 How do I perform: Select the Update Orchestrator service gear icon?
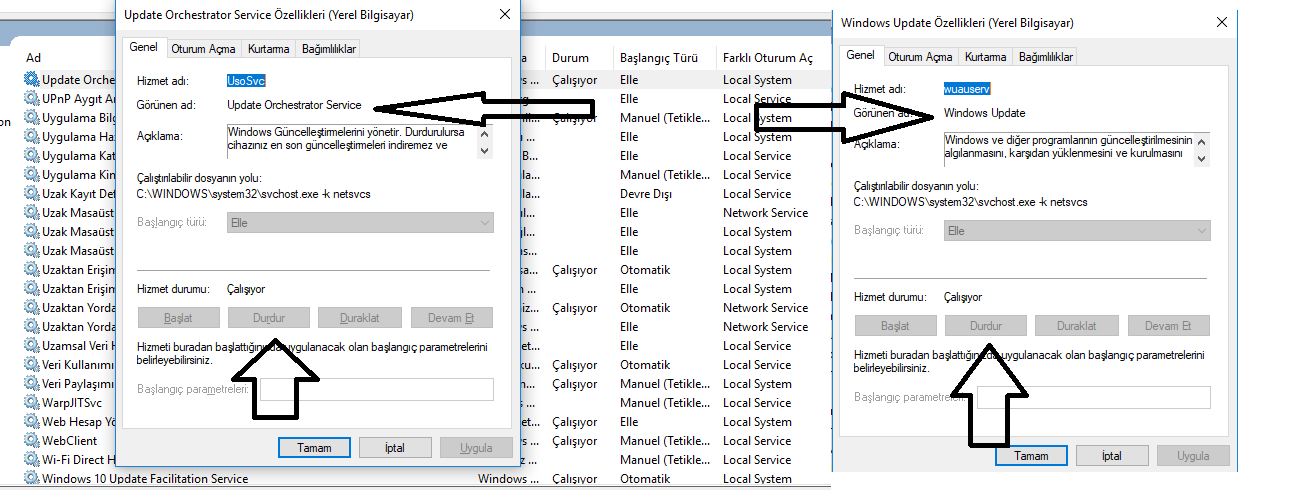click(x=32, y=80)
